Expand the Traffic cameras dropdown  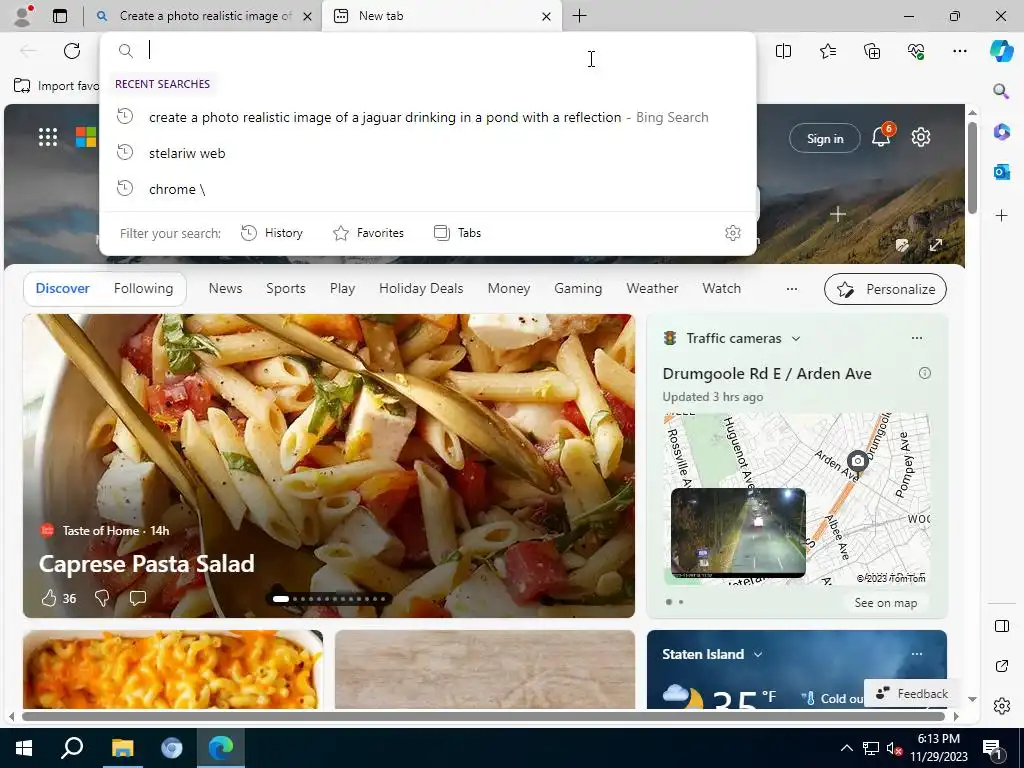(x=796, y=338)
